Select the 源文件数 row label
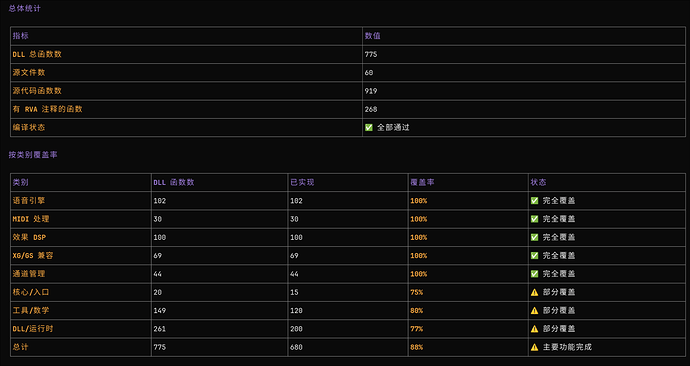690x366 pixels. (29, 73)
